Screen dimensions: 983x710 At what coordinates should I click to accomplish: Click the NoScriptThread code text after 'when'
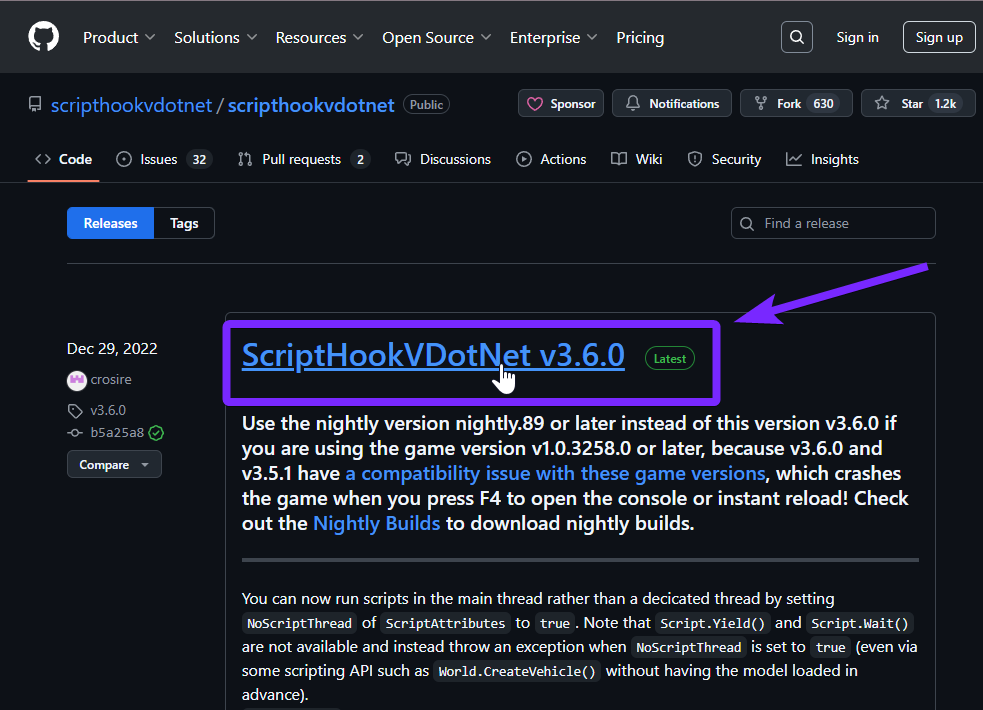tap(688, 647)
